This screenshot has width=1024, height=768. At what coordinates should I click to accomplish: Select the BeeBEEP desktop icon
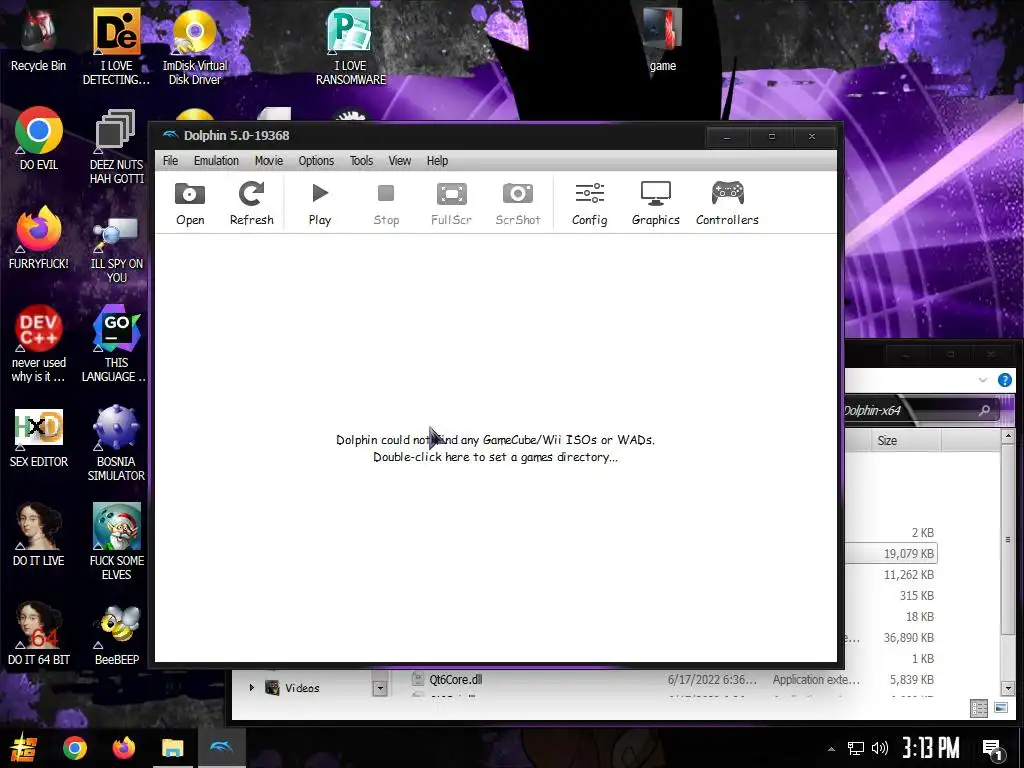pos(116,633)
